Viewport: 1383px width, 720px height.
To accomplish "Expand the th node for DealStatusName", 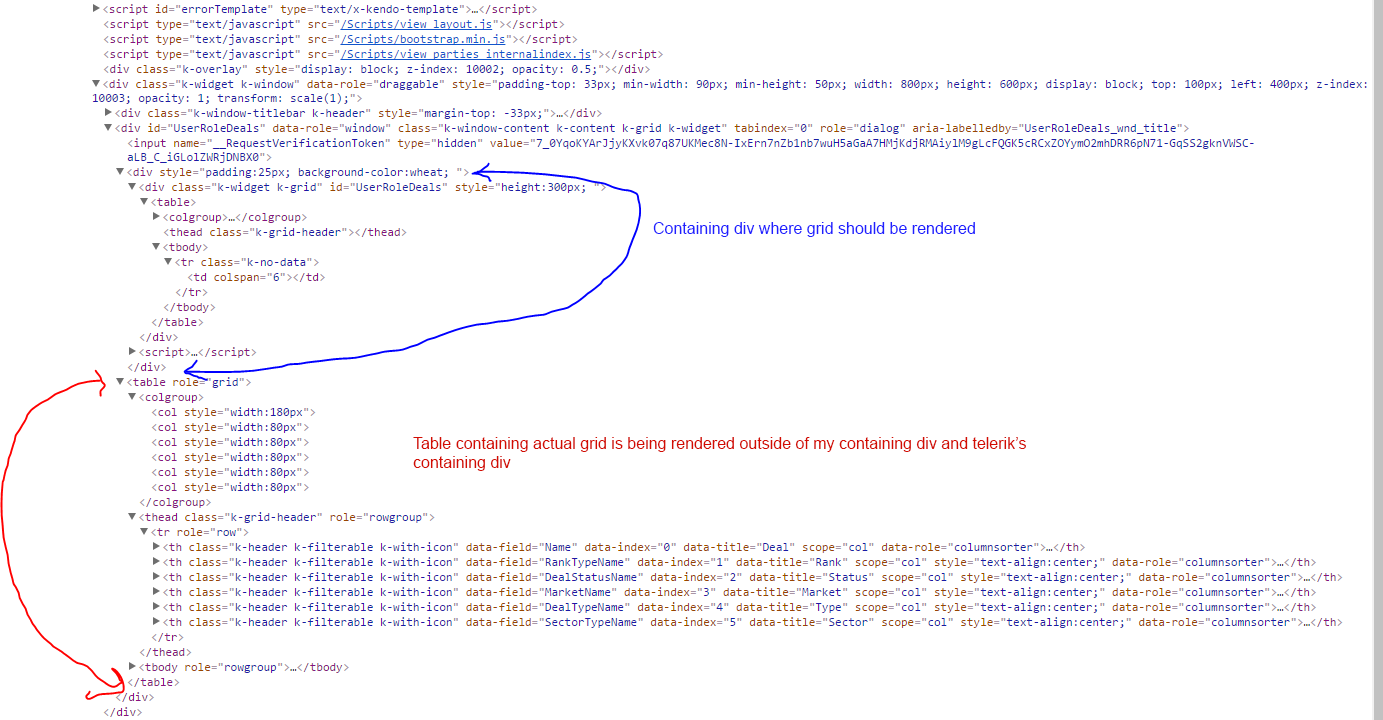I will pyautogui.click(x=156, y=577).
